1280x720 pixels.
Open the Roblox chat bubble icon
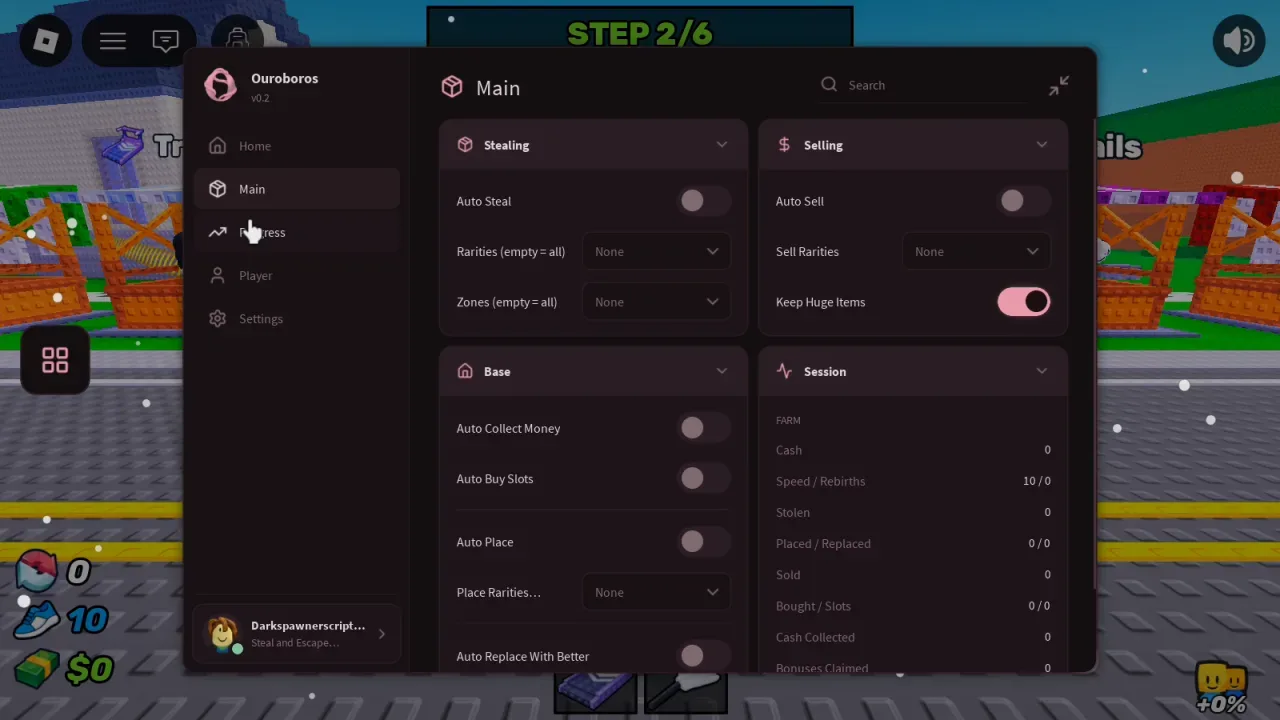(x=166, y=41)
